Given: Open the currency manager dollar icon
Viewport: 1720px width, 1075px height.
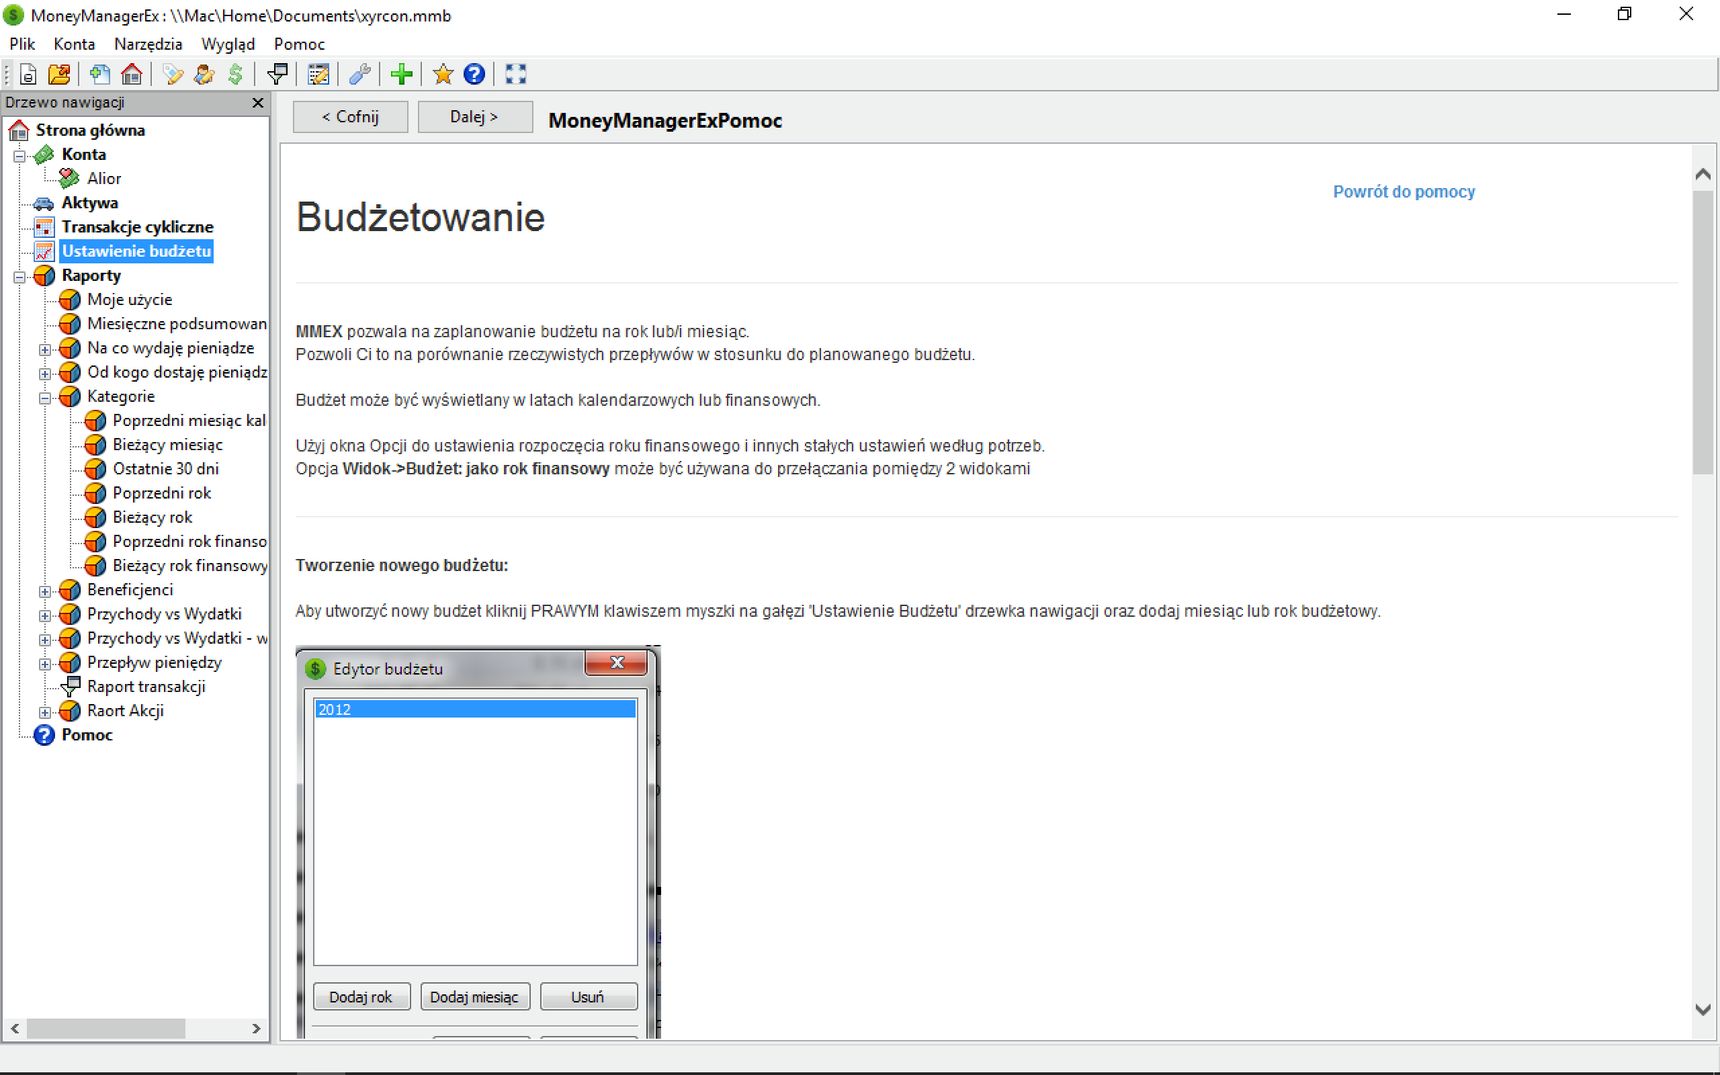Looking at the screenshot, I should [x=235, y=74].
